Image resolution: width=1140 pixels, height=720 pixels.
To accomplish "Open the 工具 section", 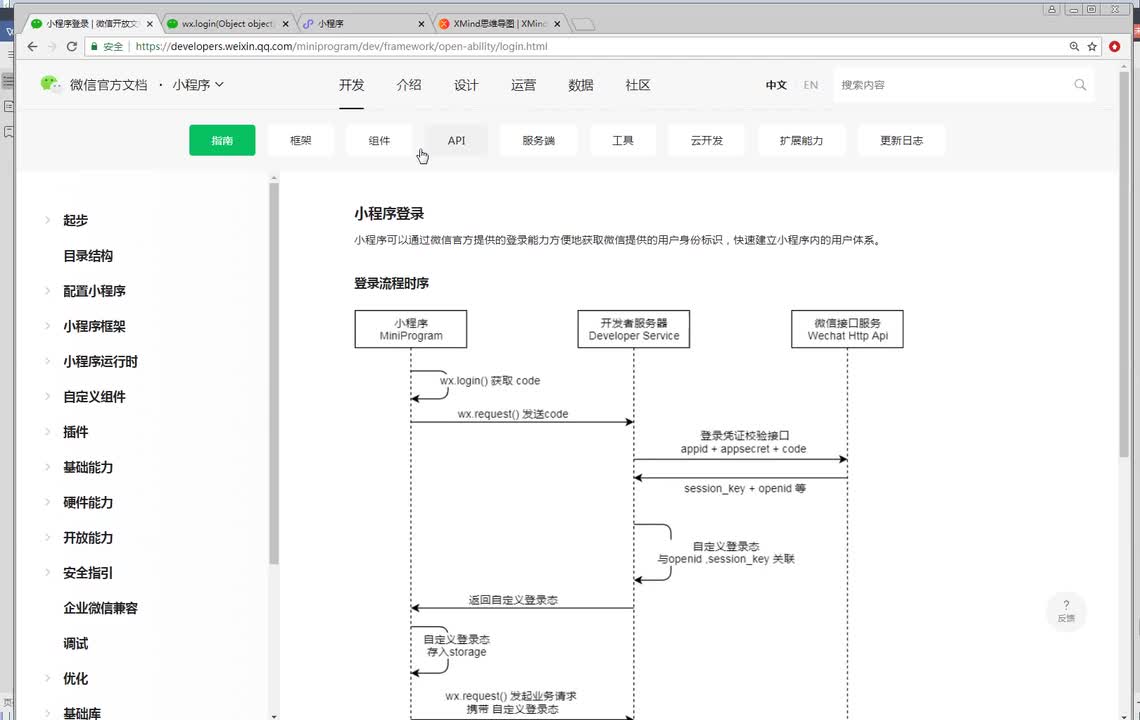I will point(623,140).
